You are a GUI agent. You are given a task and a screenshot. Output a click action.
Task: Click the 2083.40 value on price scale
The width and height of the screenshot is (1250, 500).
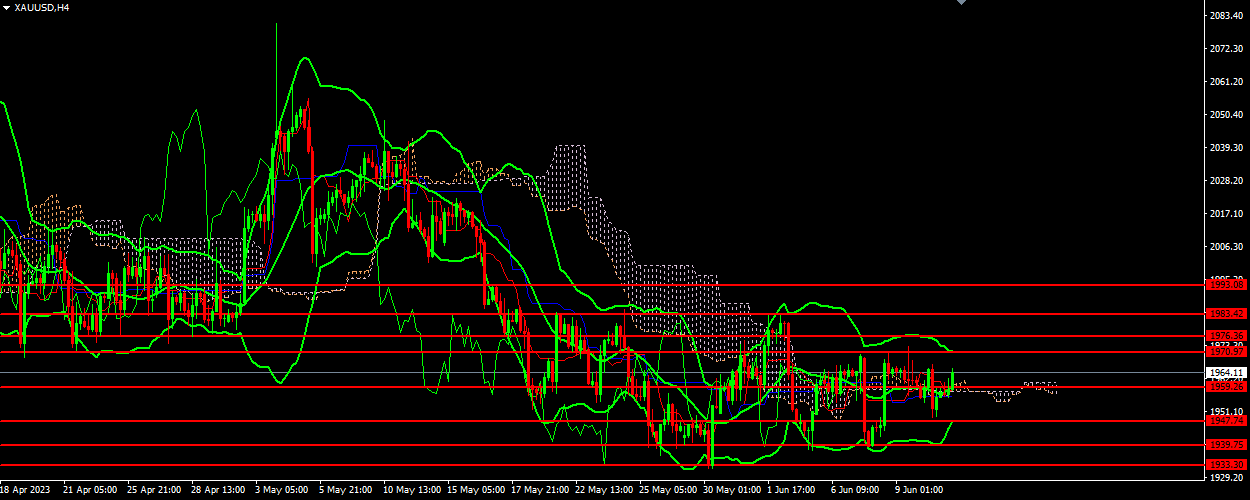pos(1225,16)
